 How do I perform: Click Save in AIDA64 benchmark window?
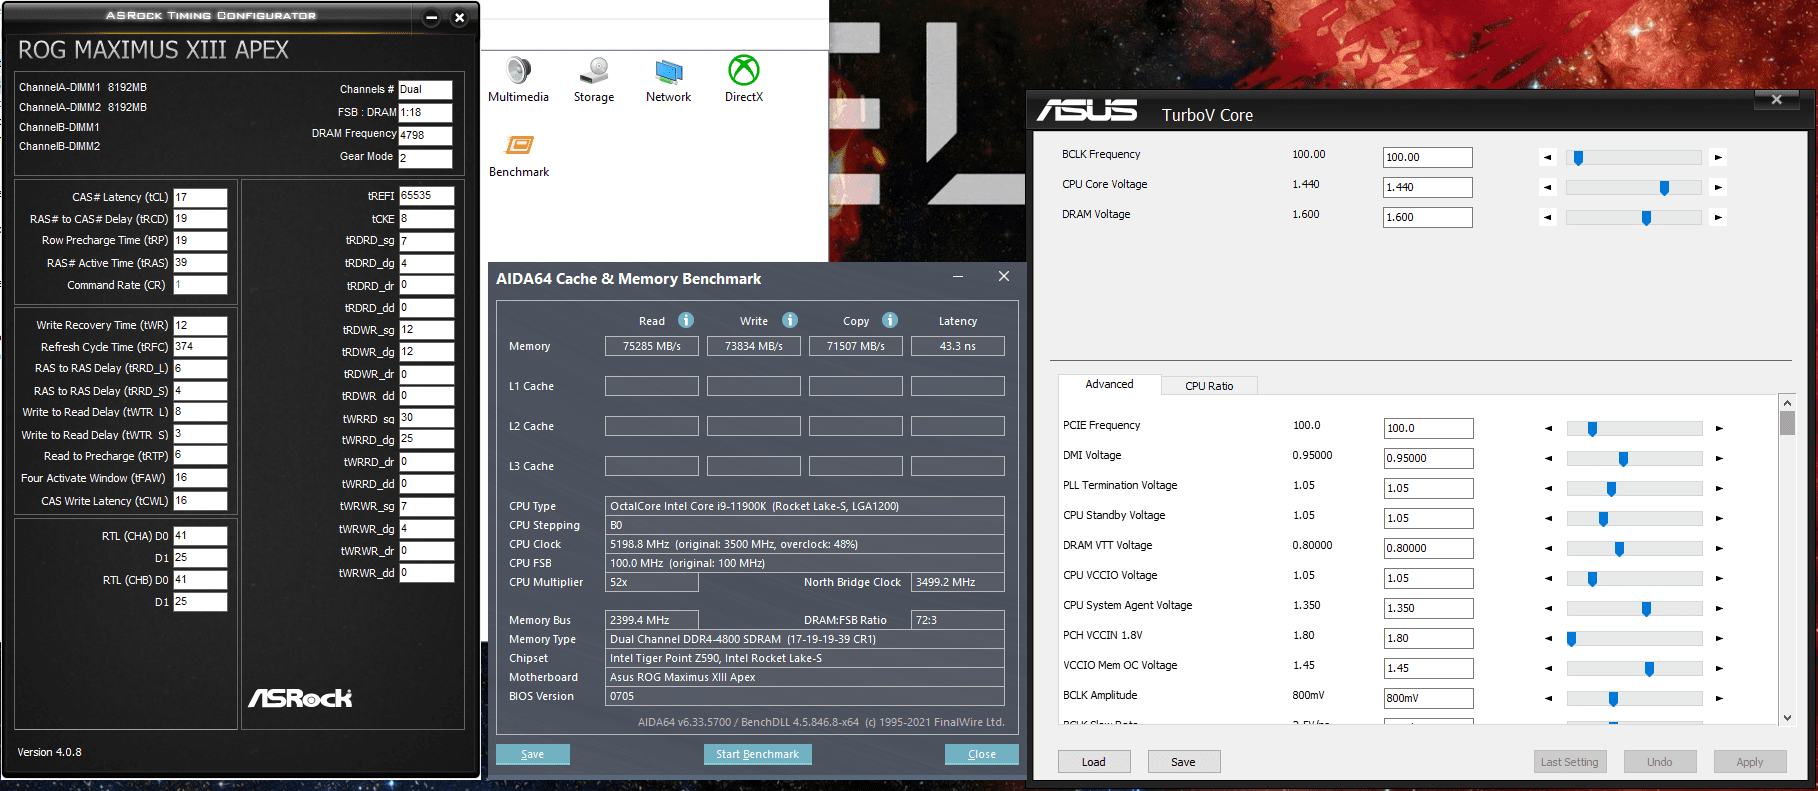pos(533,754)
